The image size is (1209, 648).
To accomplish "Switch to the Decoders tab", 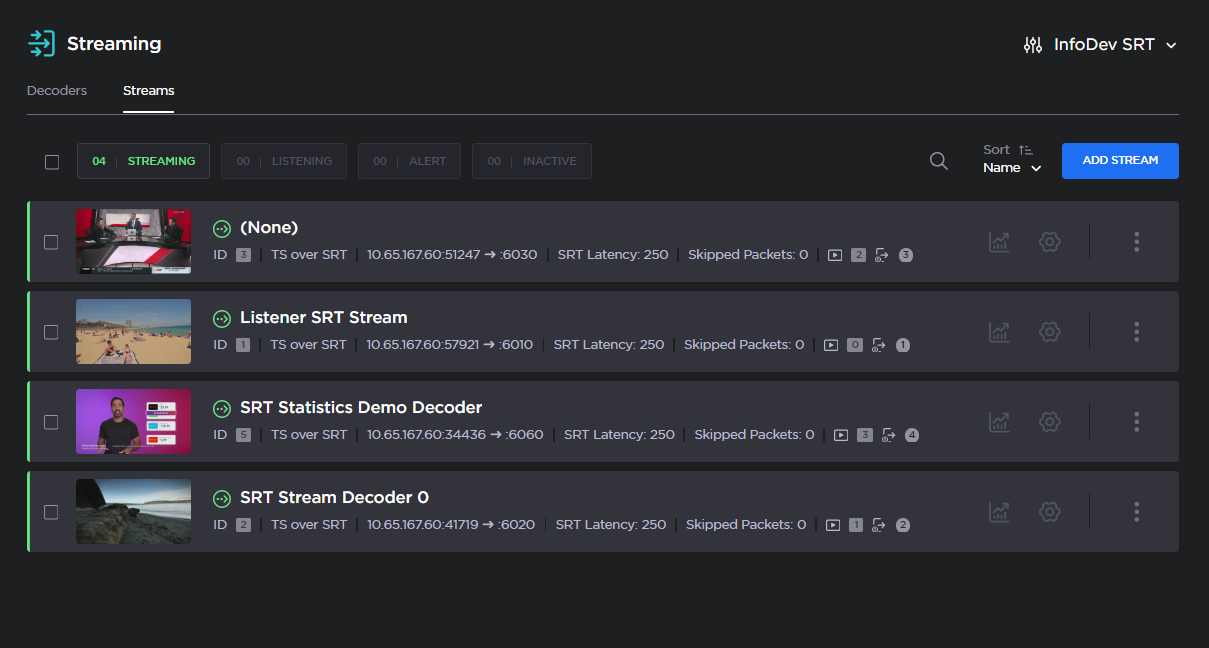I will (x=56, y=90).
